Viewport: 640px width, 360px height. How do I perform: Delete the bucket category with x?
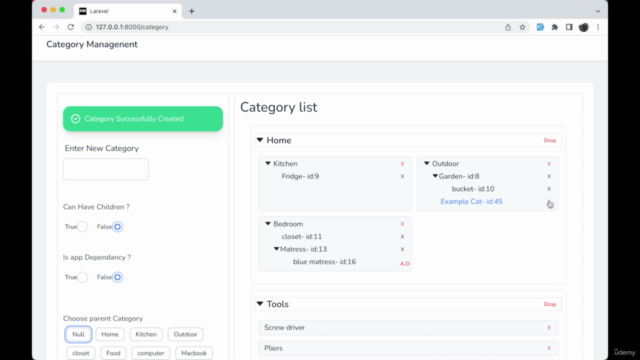pos(549,189)
